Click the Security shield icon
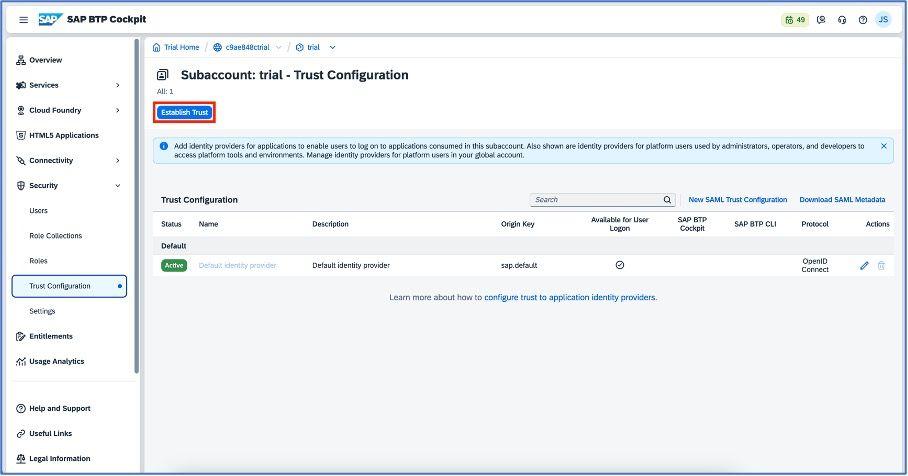The width and height of the screenshot is (908, 476). point(21,186)
